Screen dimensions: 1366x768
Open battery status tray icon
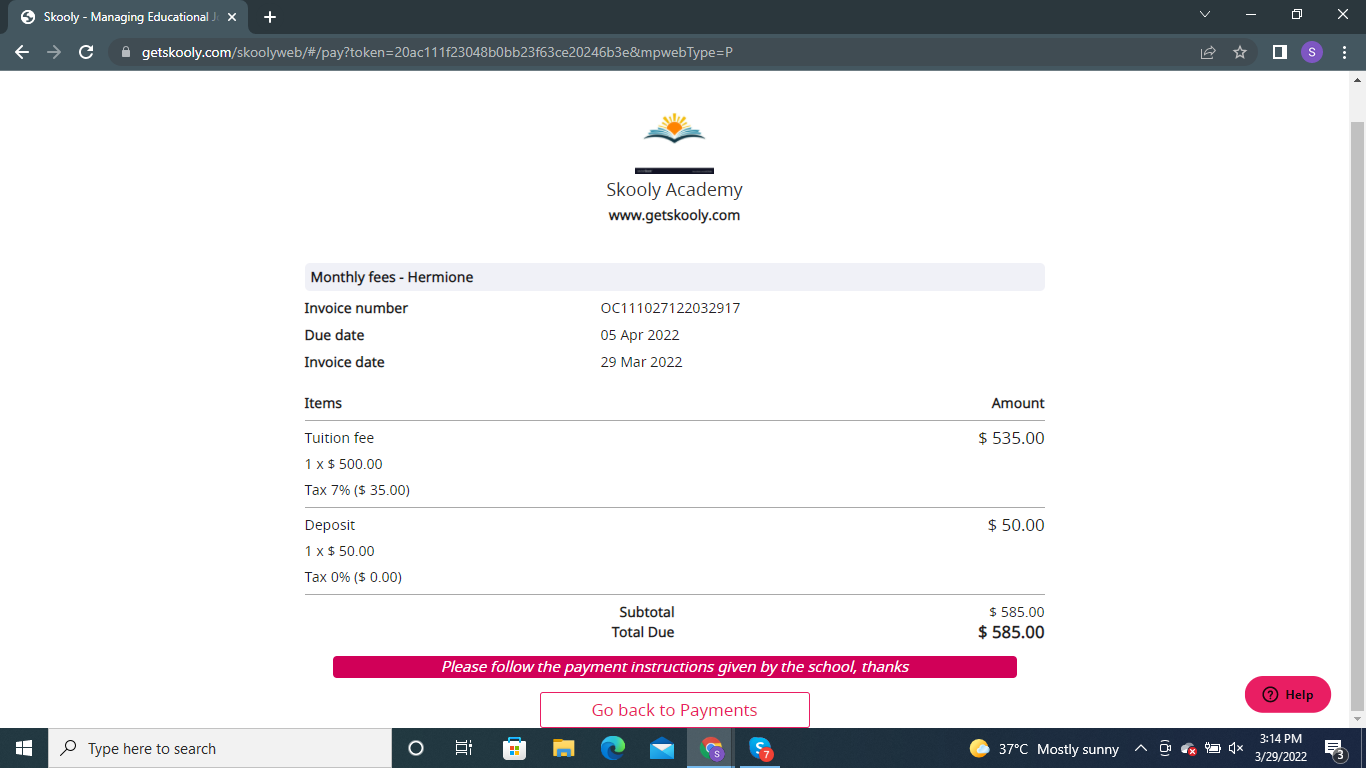pyautogui.click(x=1213, y=748)
